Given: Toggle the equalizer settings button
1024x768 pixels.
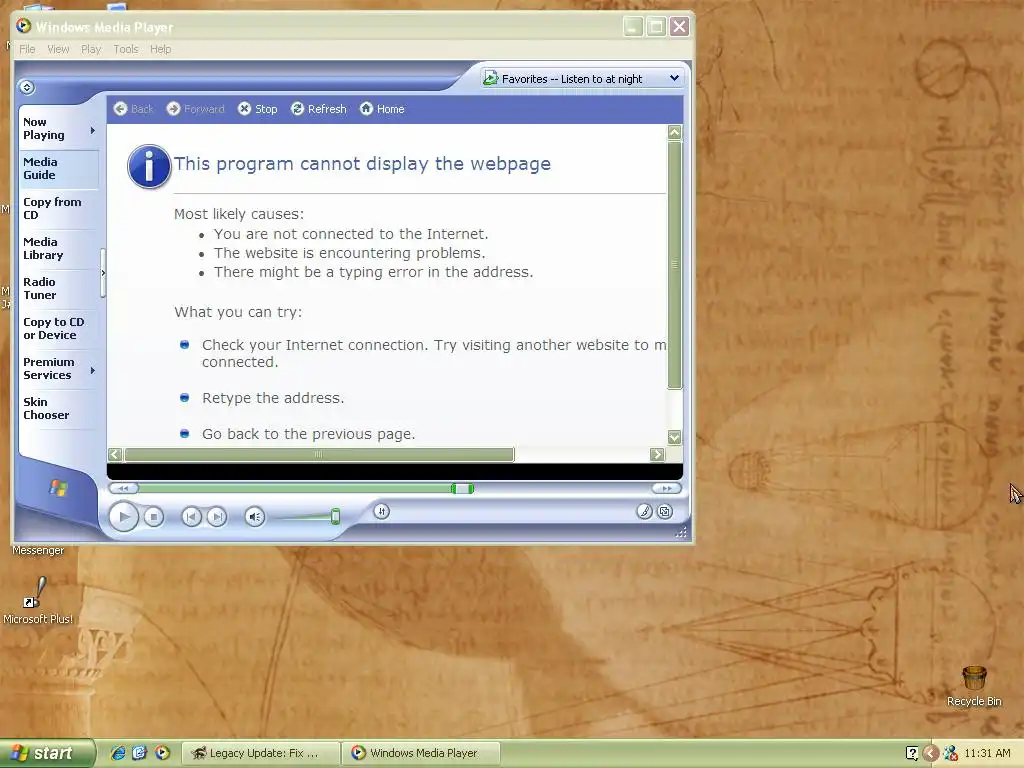Looking at the screenshot, I should [382, 511].
